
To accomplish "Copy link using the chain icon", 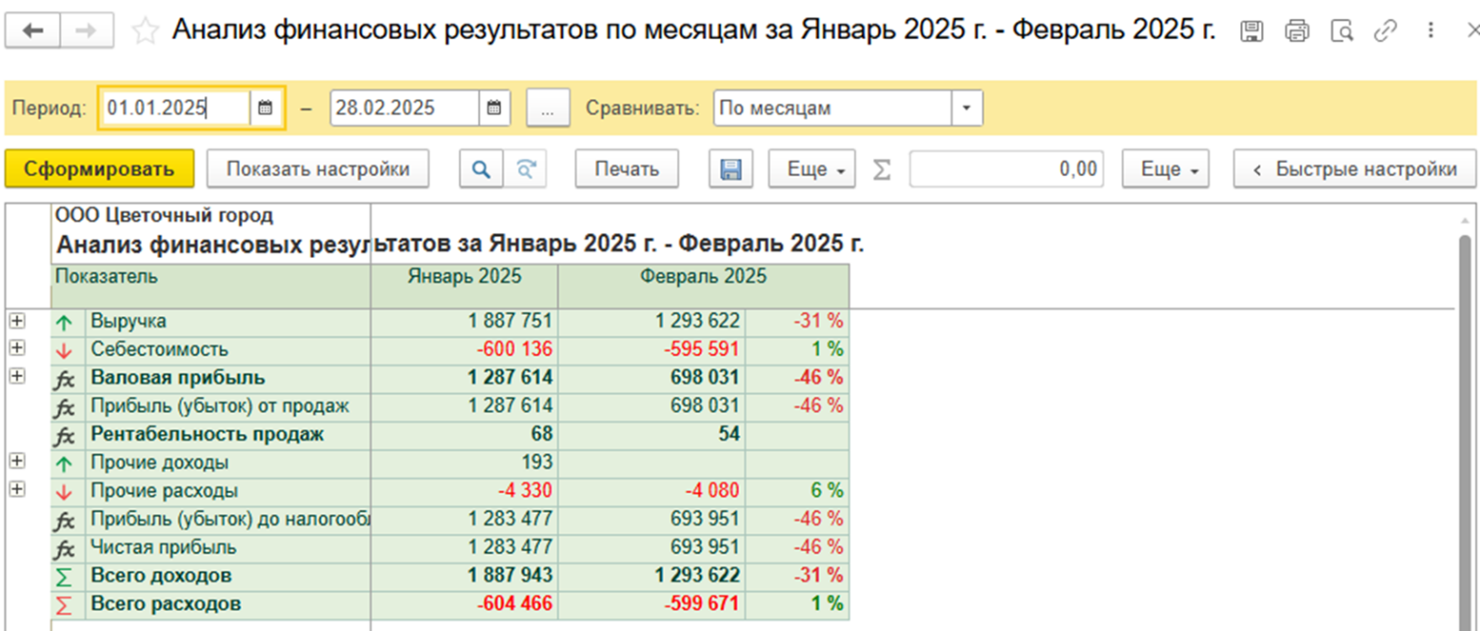I will click(x=1385, y=31).
